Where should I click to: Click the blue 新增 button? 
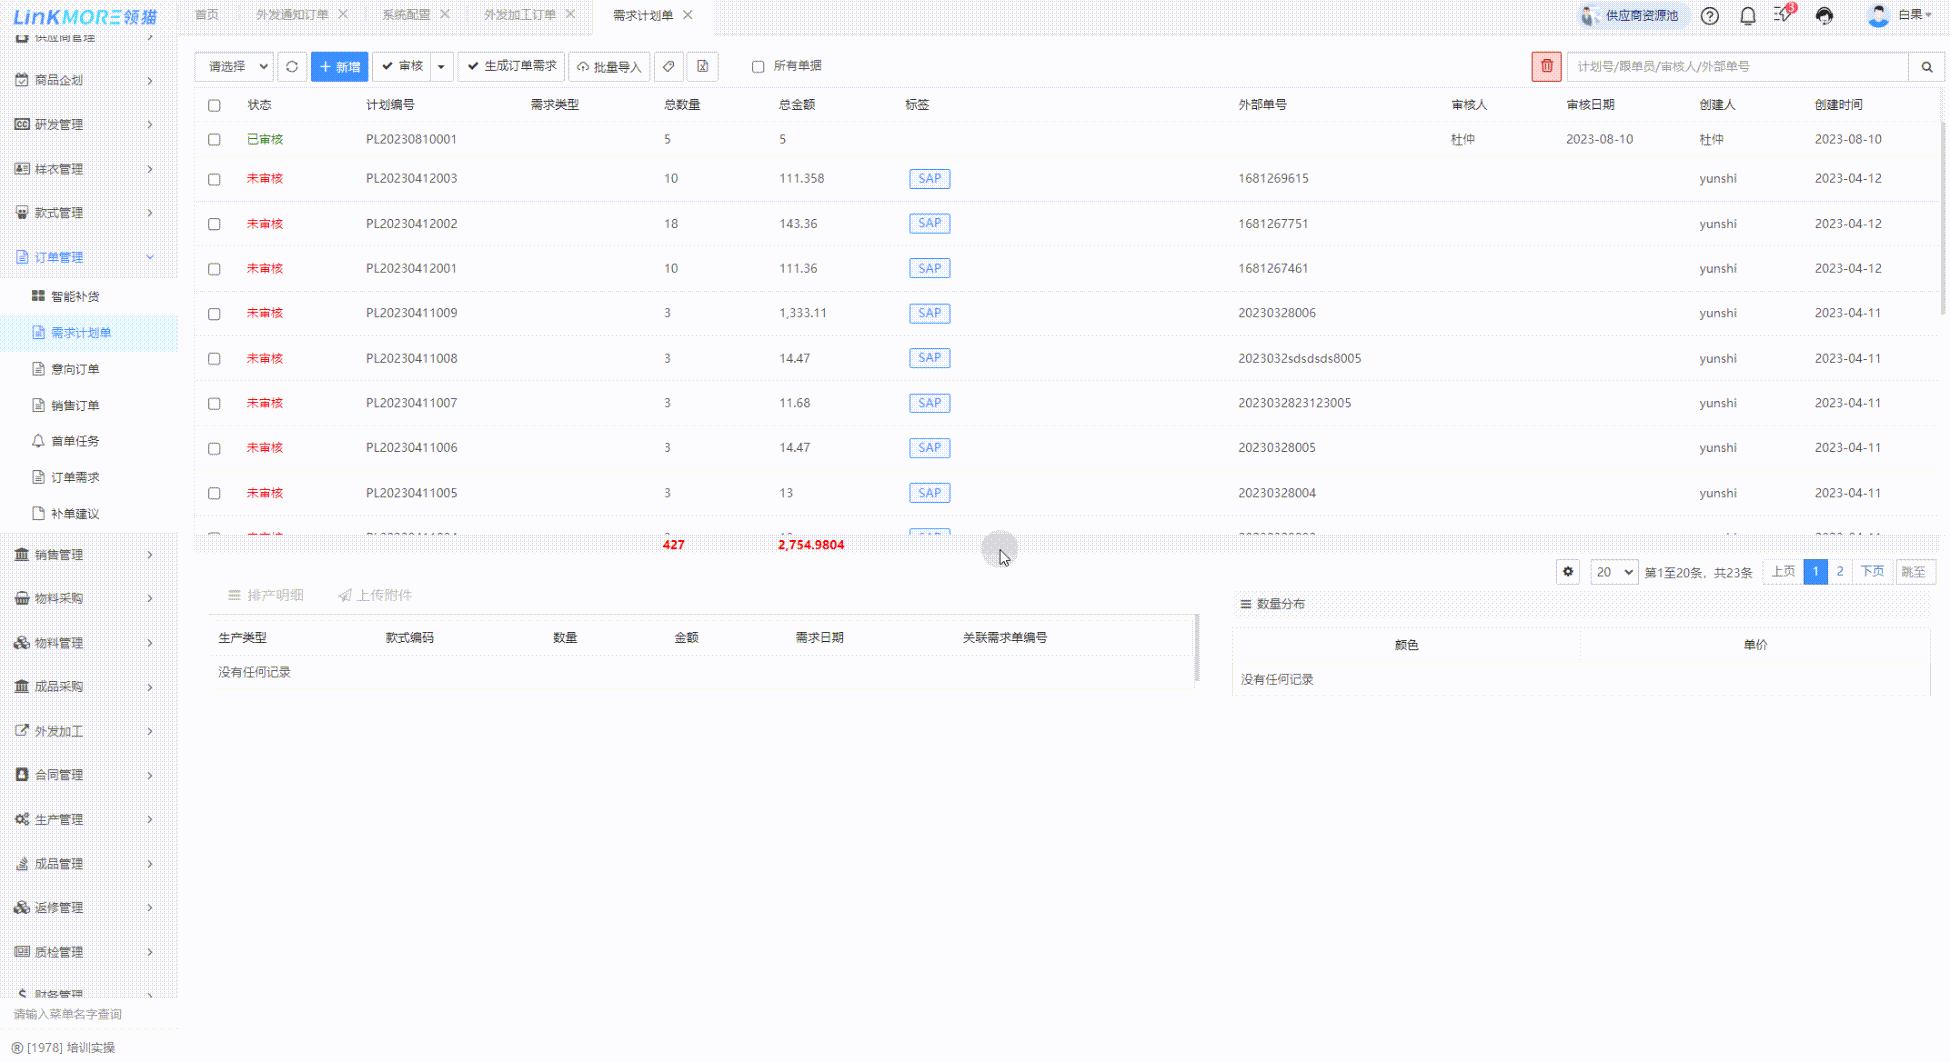pos(339,67)
